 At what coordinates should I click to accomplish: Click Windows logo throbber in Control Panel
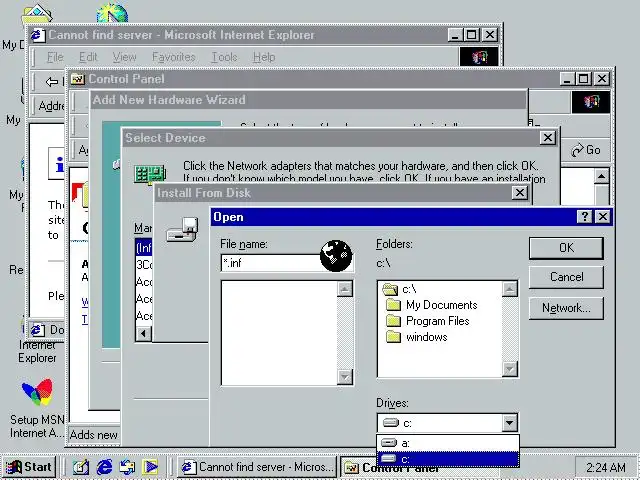click(x=591, y=102)
